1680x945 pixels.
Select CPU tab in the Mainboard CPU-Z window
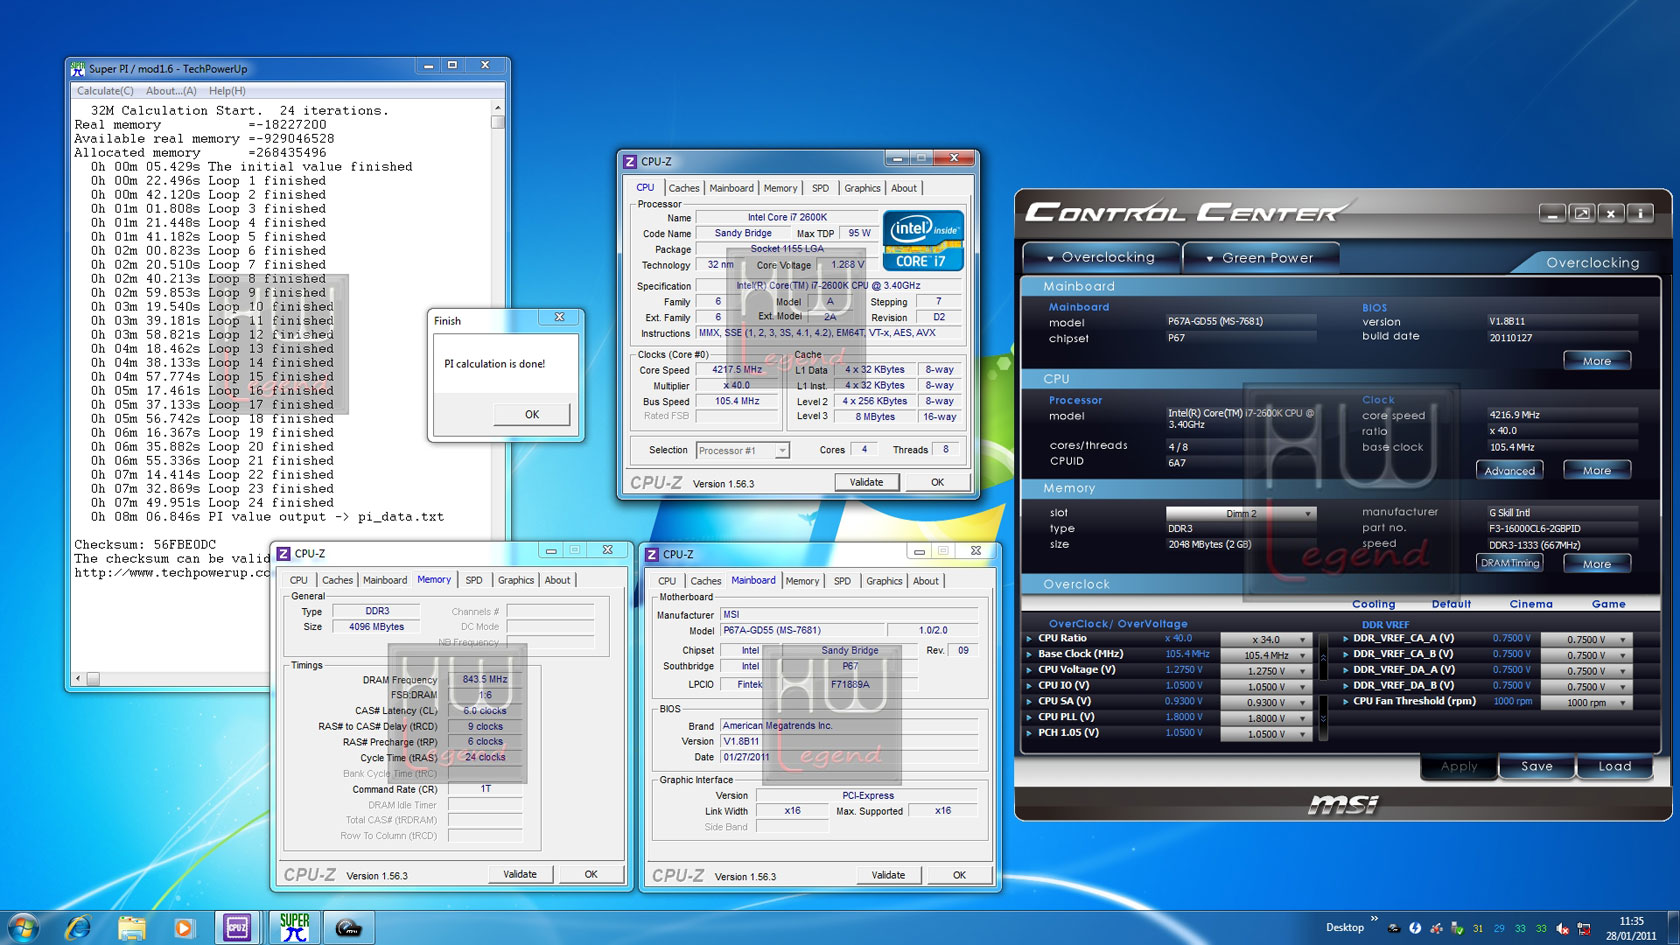[667, 581]
